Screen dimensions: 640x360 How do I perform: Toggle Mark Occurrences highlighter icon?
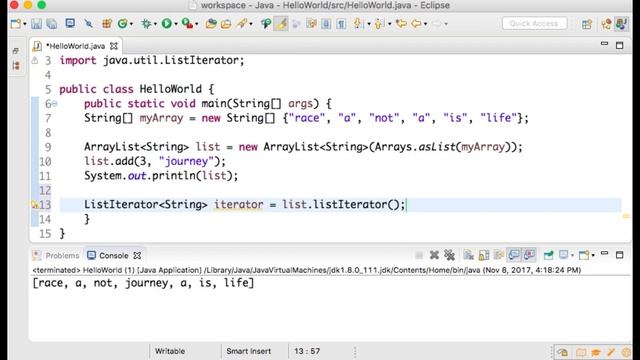point(281,24)
